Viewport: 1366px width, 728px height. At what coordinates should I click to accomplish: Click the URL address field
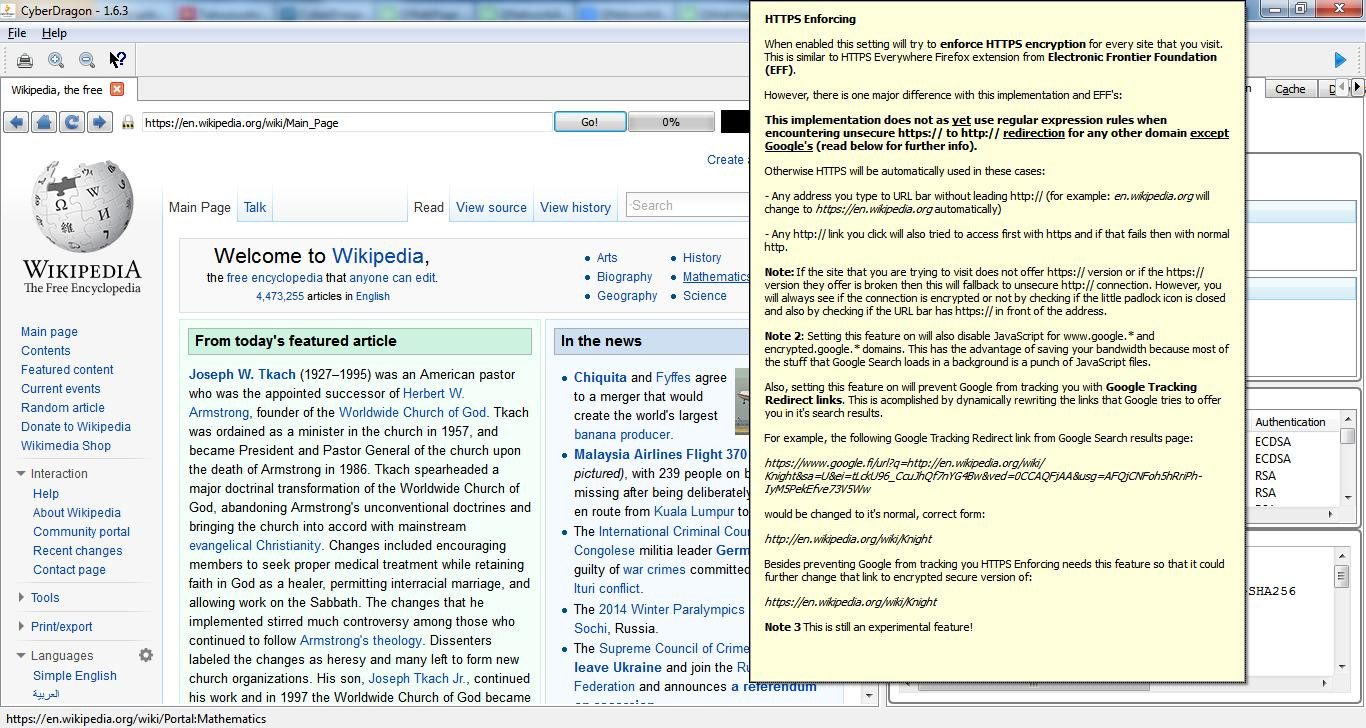click(346, 122)
